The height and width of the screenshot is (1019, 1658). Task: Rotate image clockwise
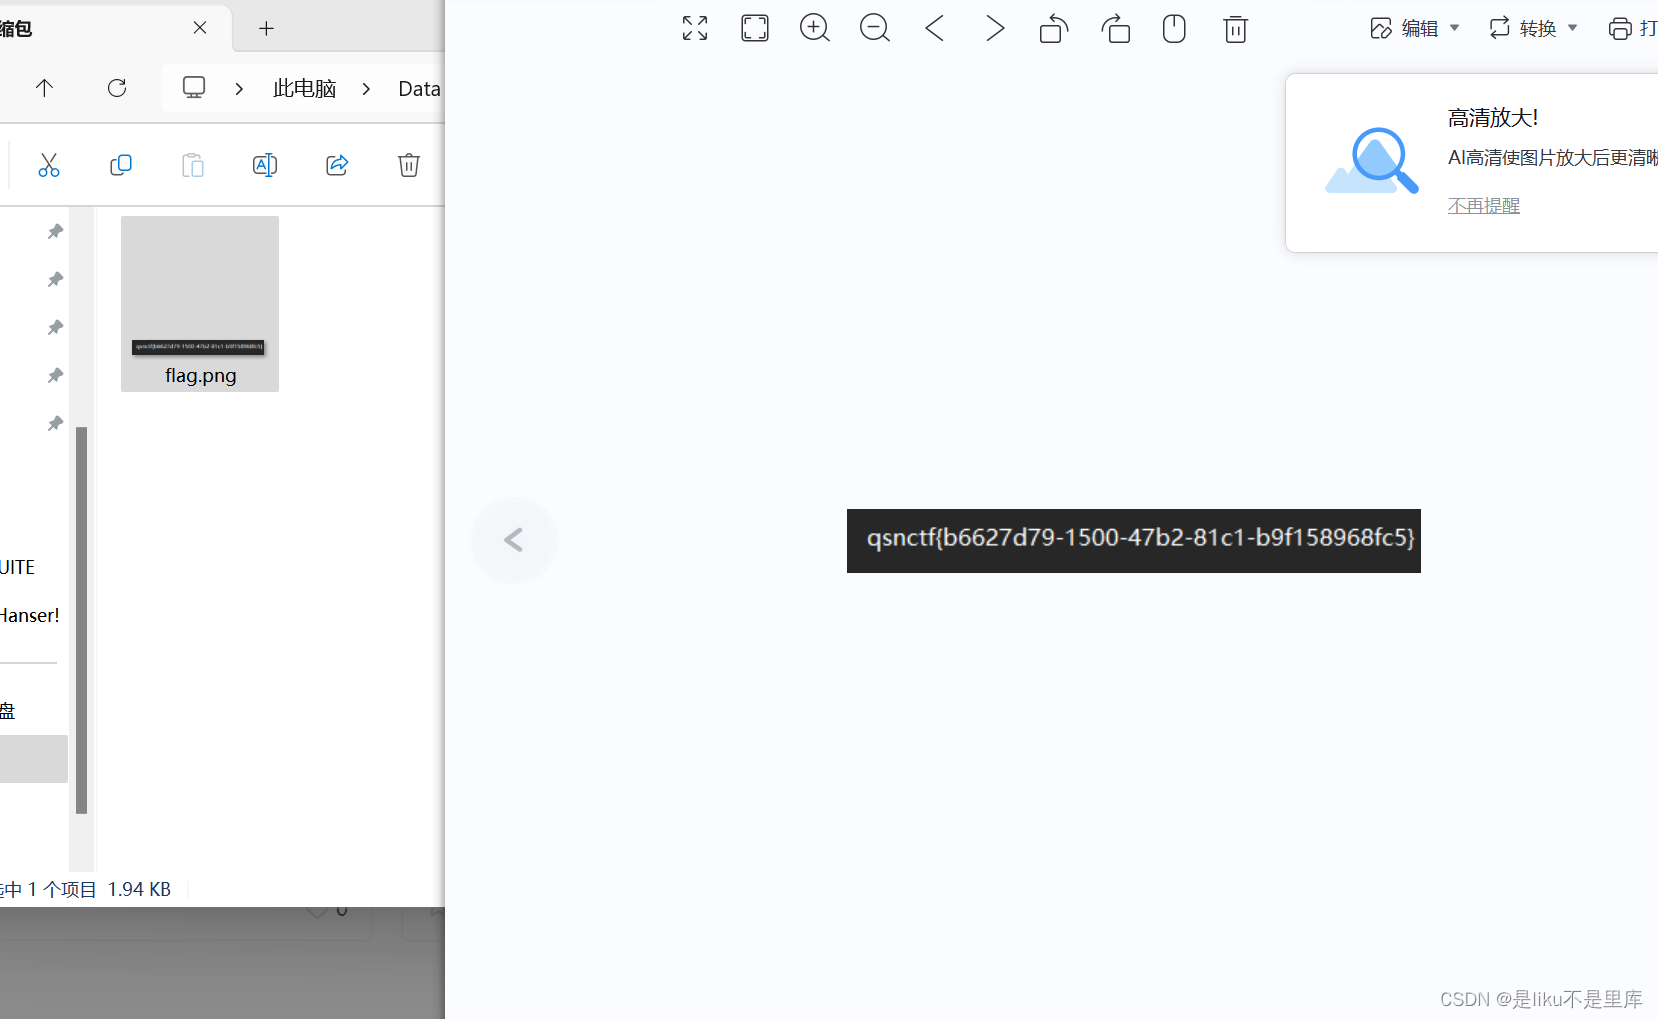[x=1115, y=28]
